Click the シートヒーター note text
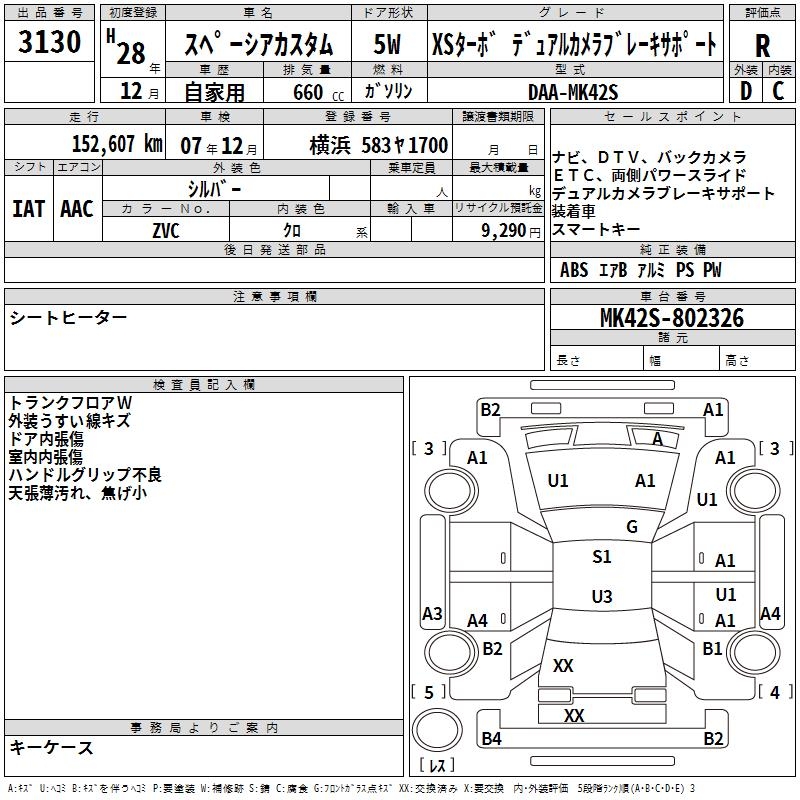The height and width of the screenshot is (800, 800). pyautogui.click(x=68, y=317)
